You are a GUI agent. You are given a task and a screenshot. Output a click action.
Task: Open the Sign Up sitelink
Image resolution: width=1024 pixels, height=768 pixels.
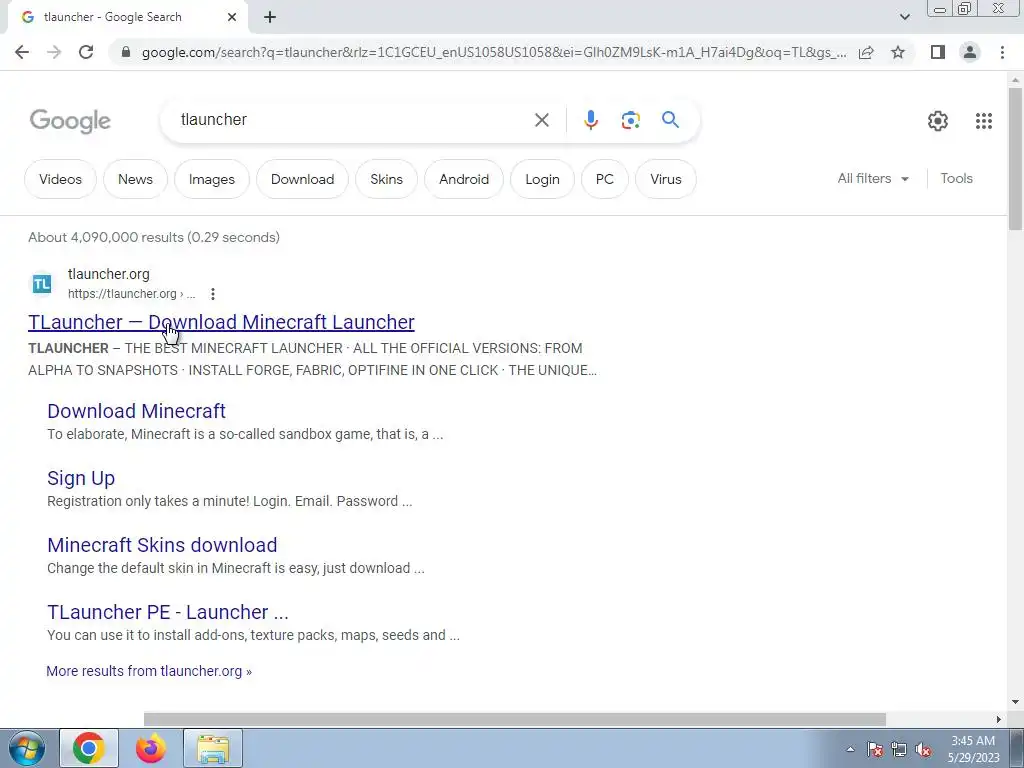point(81,478)
